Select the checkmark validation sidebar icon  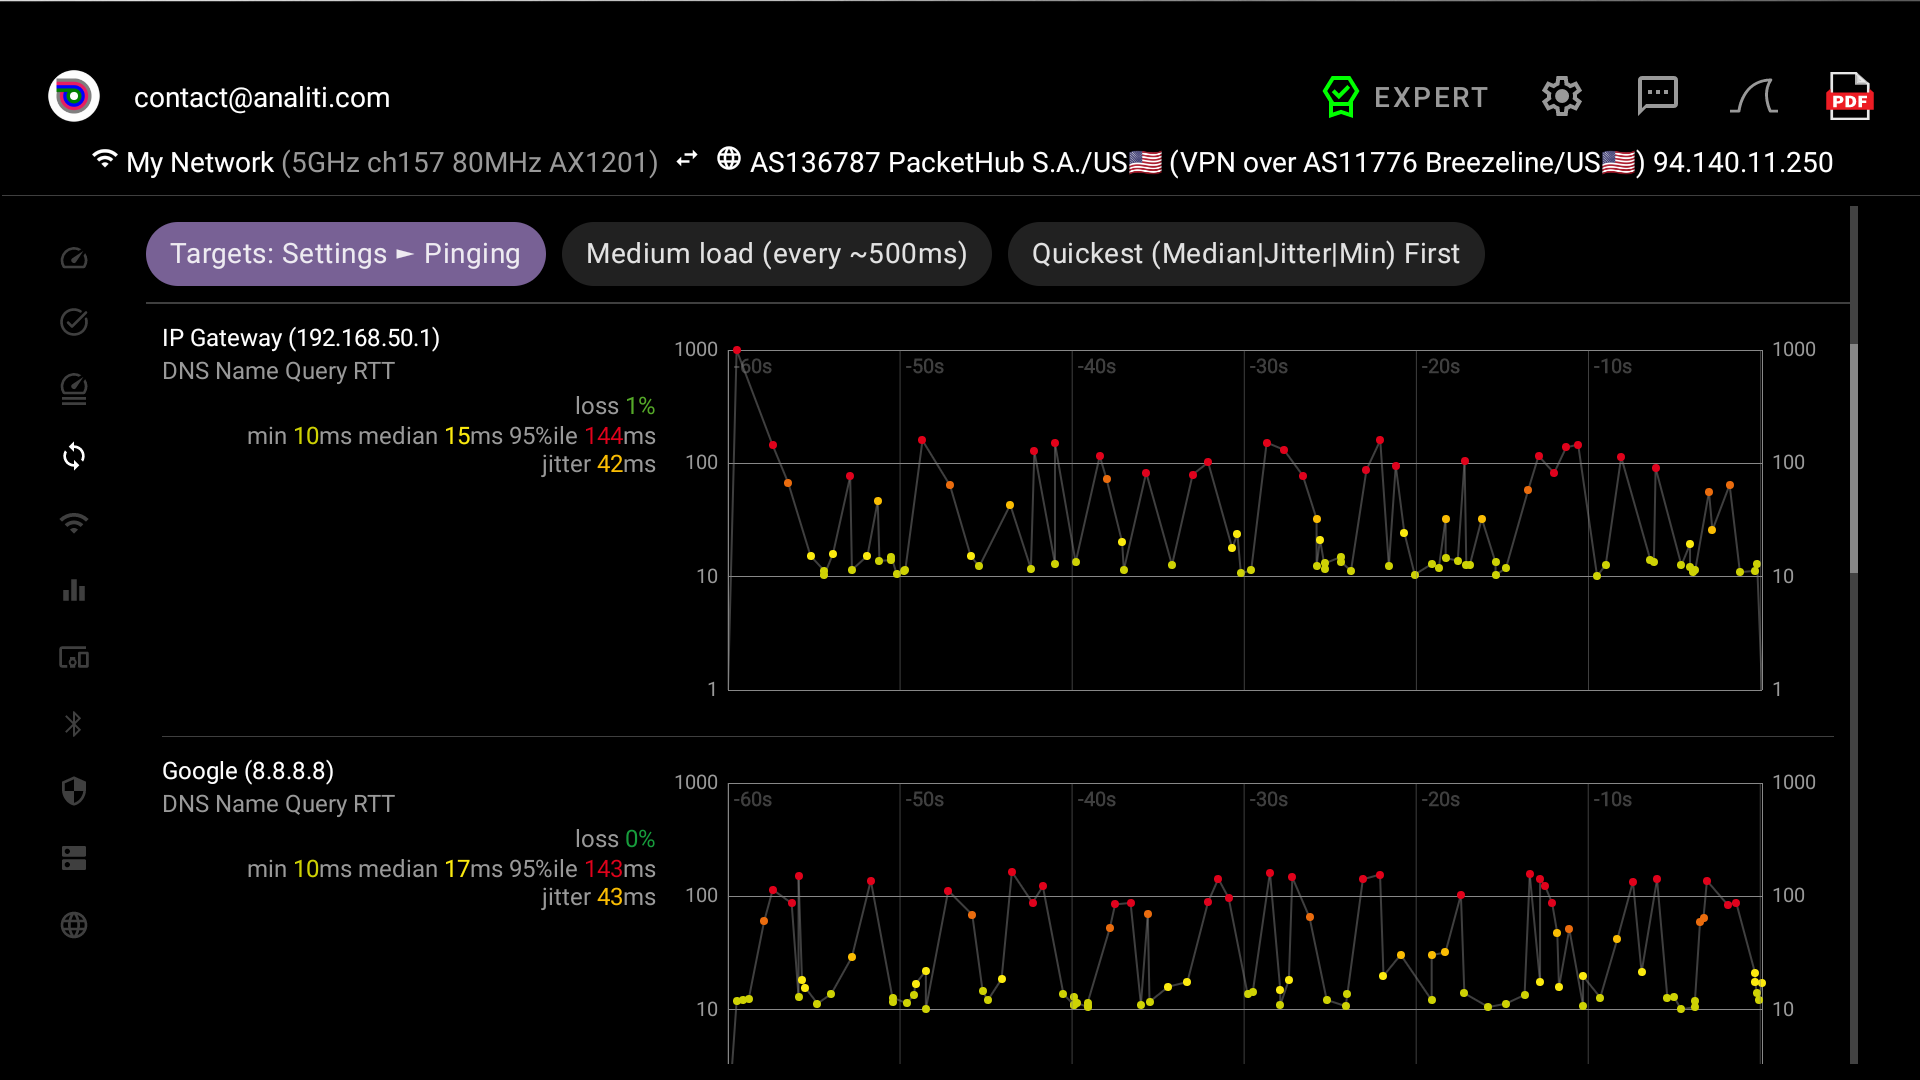coord(74,322)
